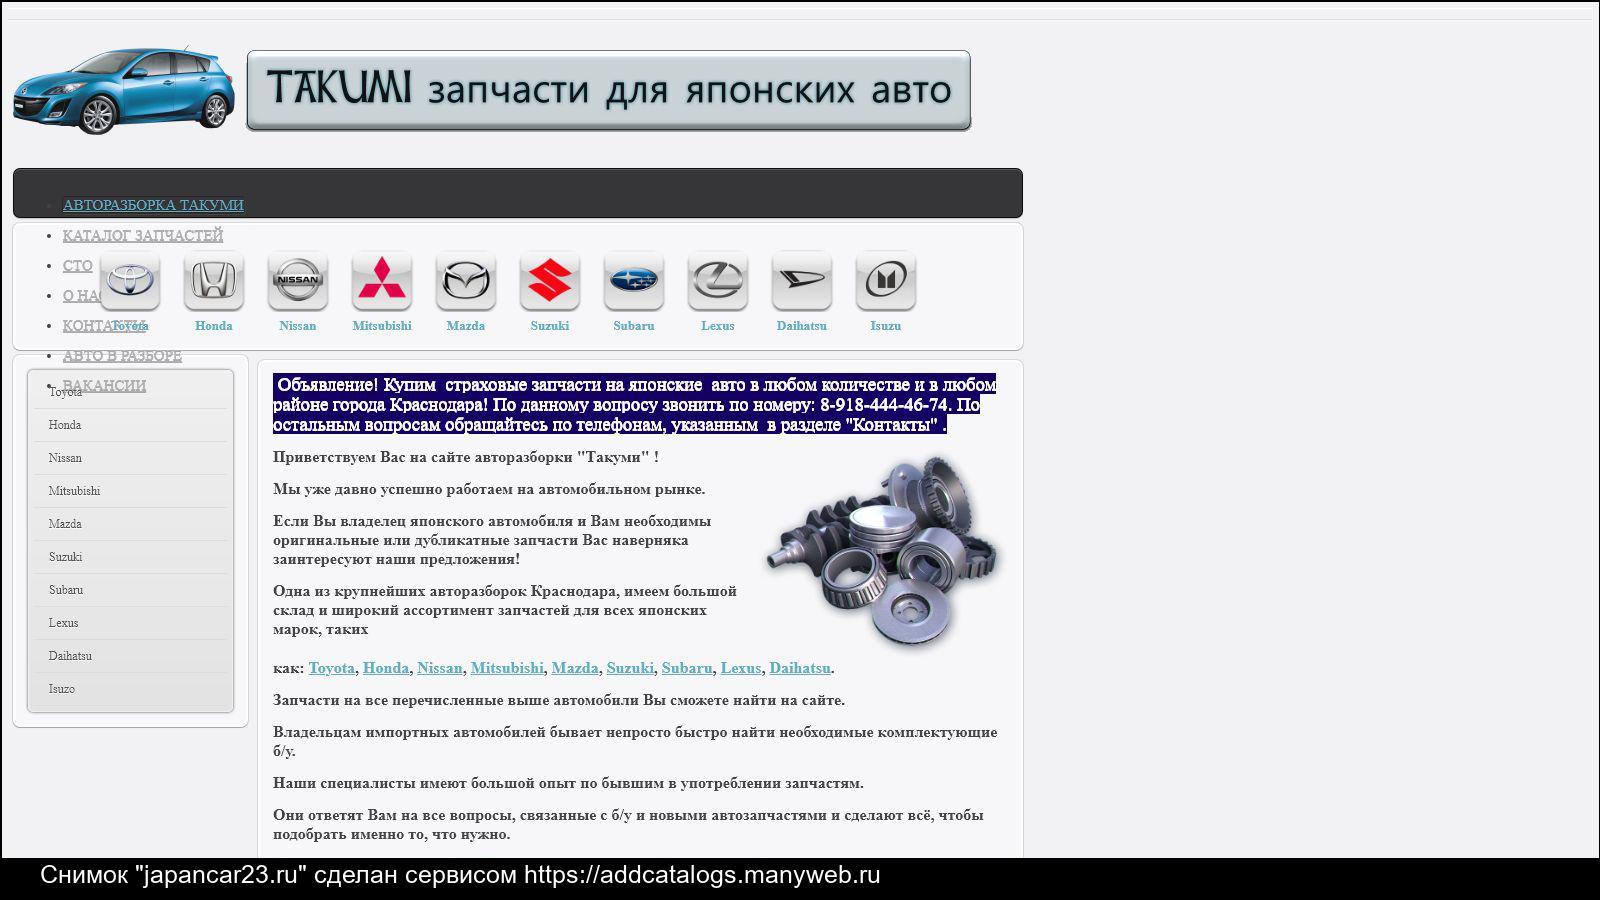This screenshot has height=900, width=1600.
Task: Choose Mitsubishi in the sidebar list
Action: pos(74,491)
